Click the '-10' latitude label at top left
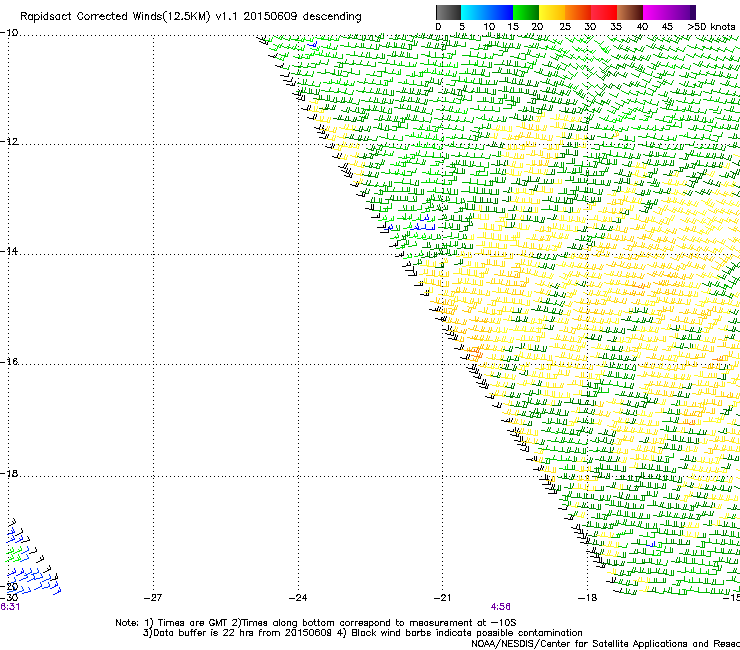The image size is (740, 650). [x=9, y=33]
